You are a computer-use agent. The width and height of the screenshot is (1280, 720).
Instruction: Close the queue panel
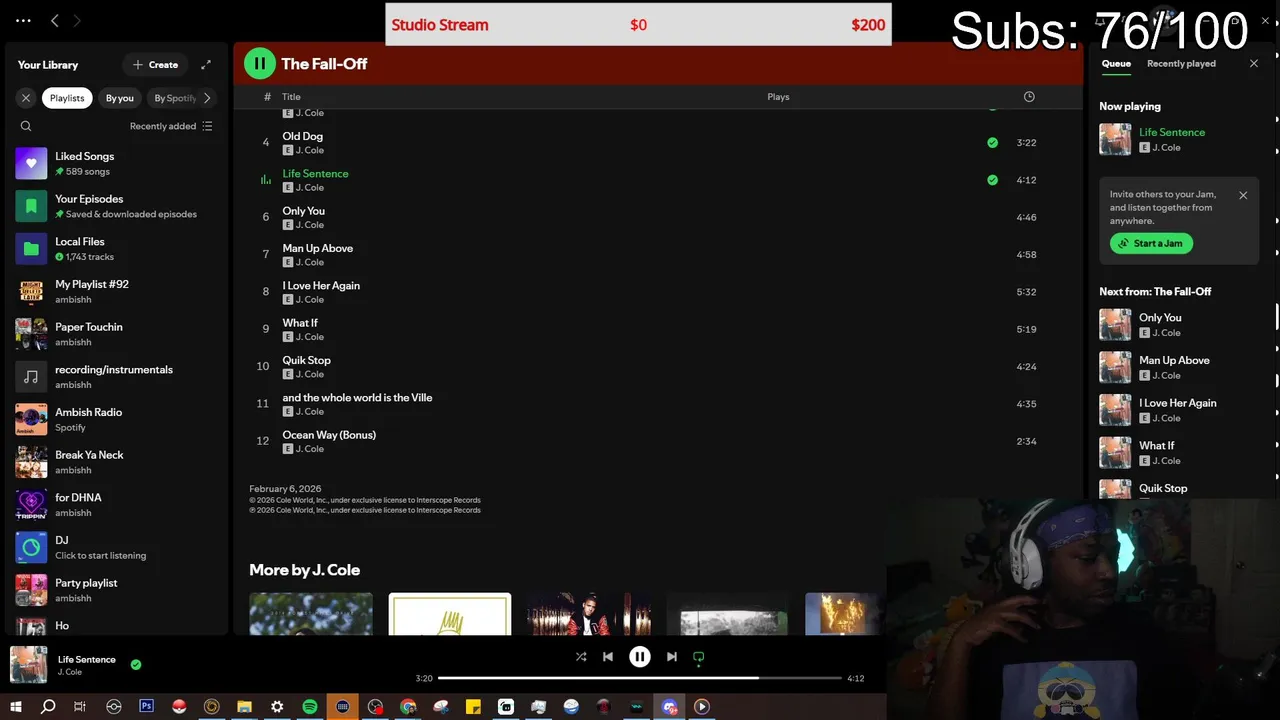click(1254, 64)
